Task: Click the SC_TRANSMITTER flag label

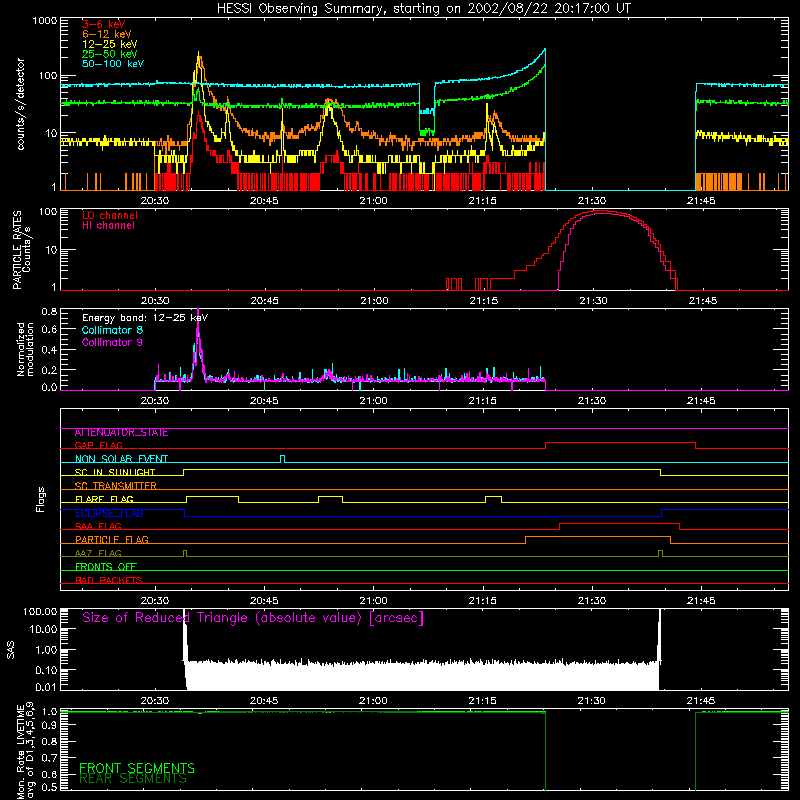Action: click(115, 486)
